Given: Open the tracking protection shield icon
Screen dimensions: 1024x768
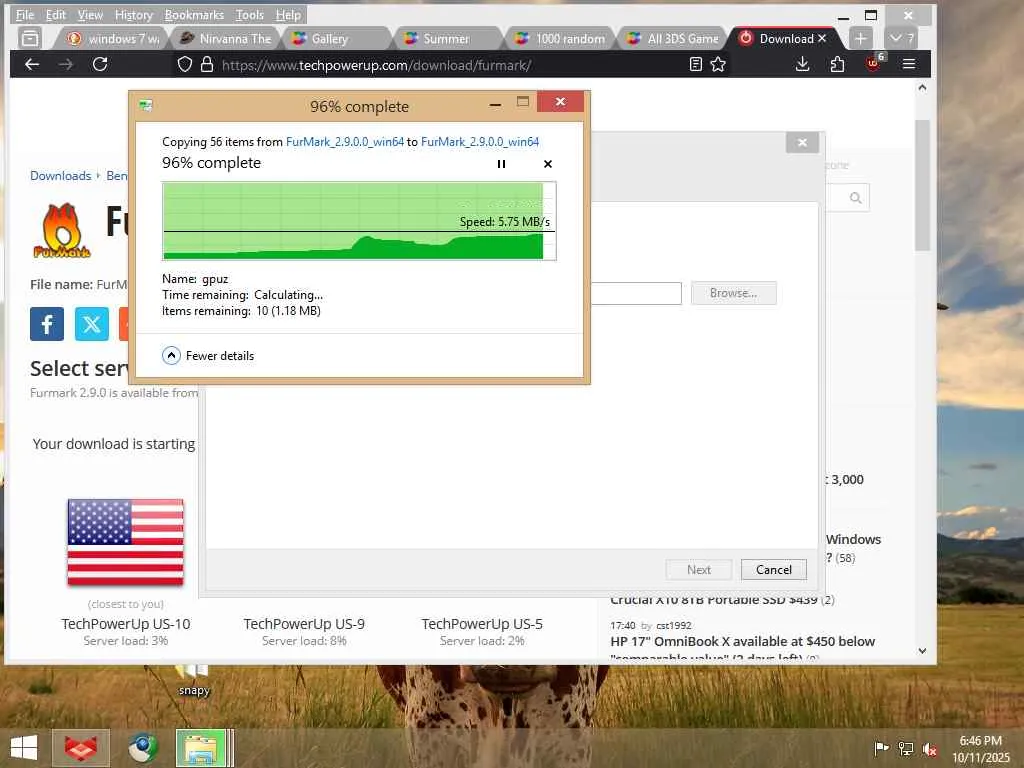Looking at the screenshot, I should 185,64.
